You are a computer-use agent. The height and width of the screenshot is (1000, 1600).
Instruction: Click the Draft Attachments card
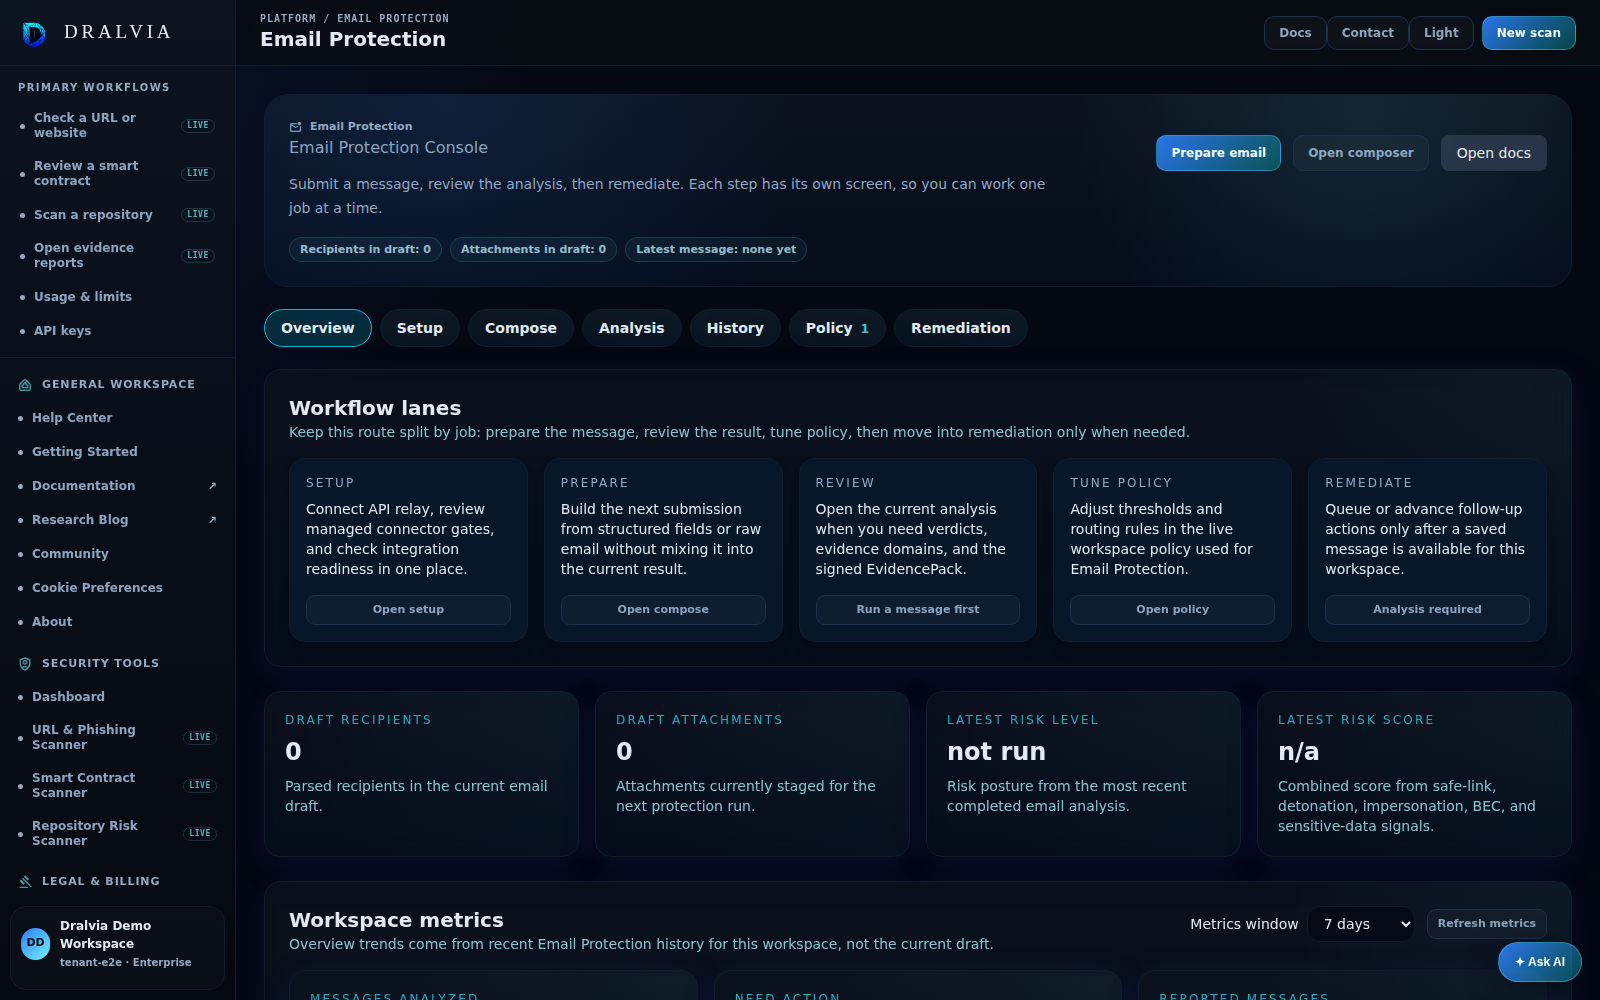click(x=752, y=774)
